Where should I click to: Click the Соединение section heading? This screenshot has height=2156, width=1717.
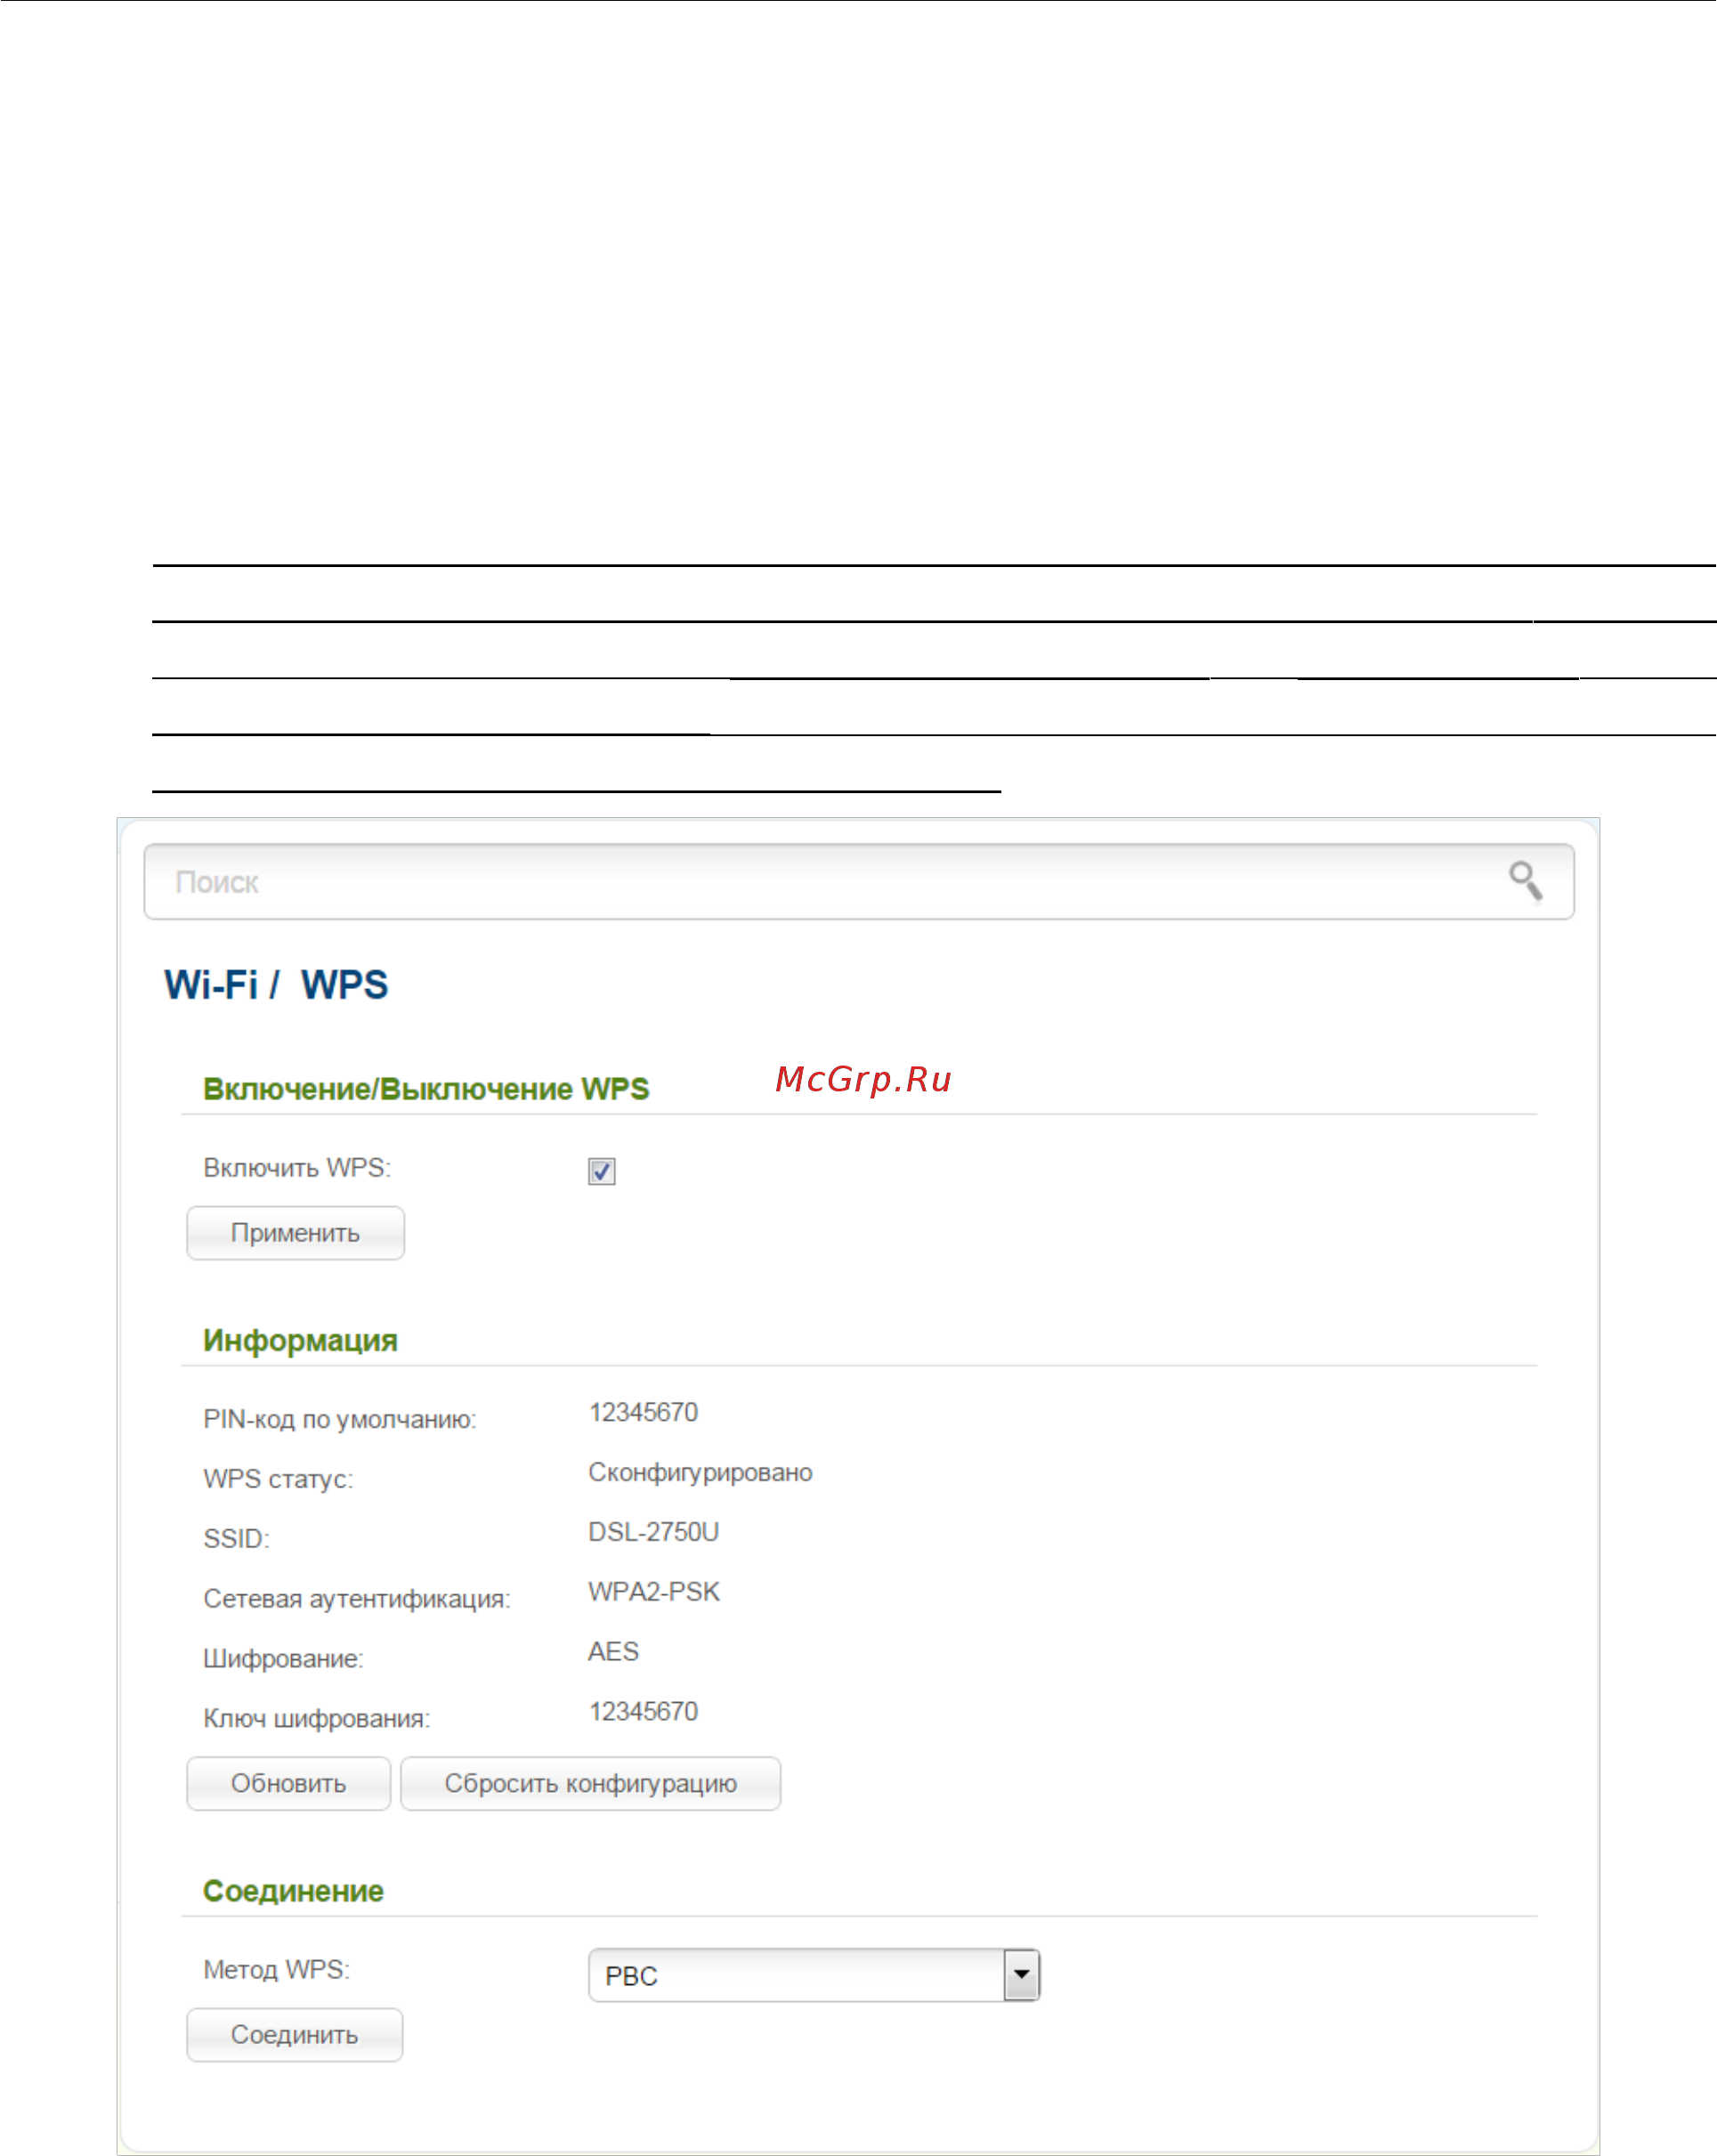[x=293, y=1891]
